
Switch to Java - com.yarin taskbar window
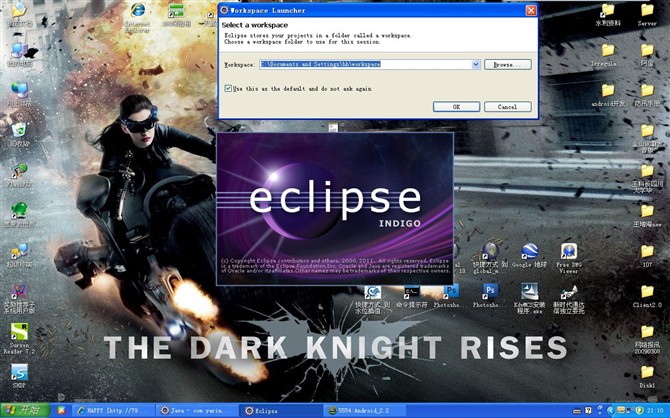[197, 410]
